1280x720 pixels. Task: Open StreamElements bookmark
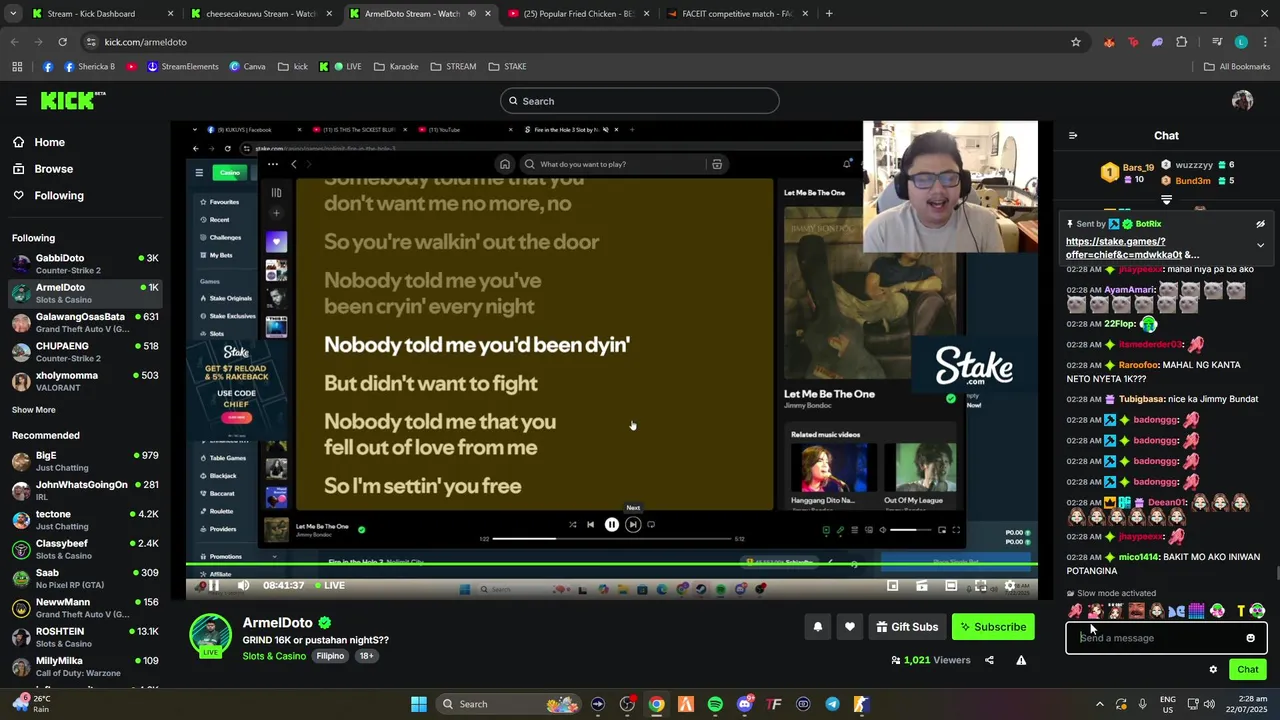(183, 67)
